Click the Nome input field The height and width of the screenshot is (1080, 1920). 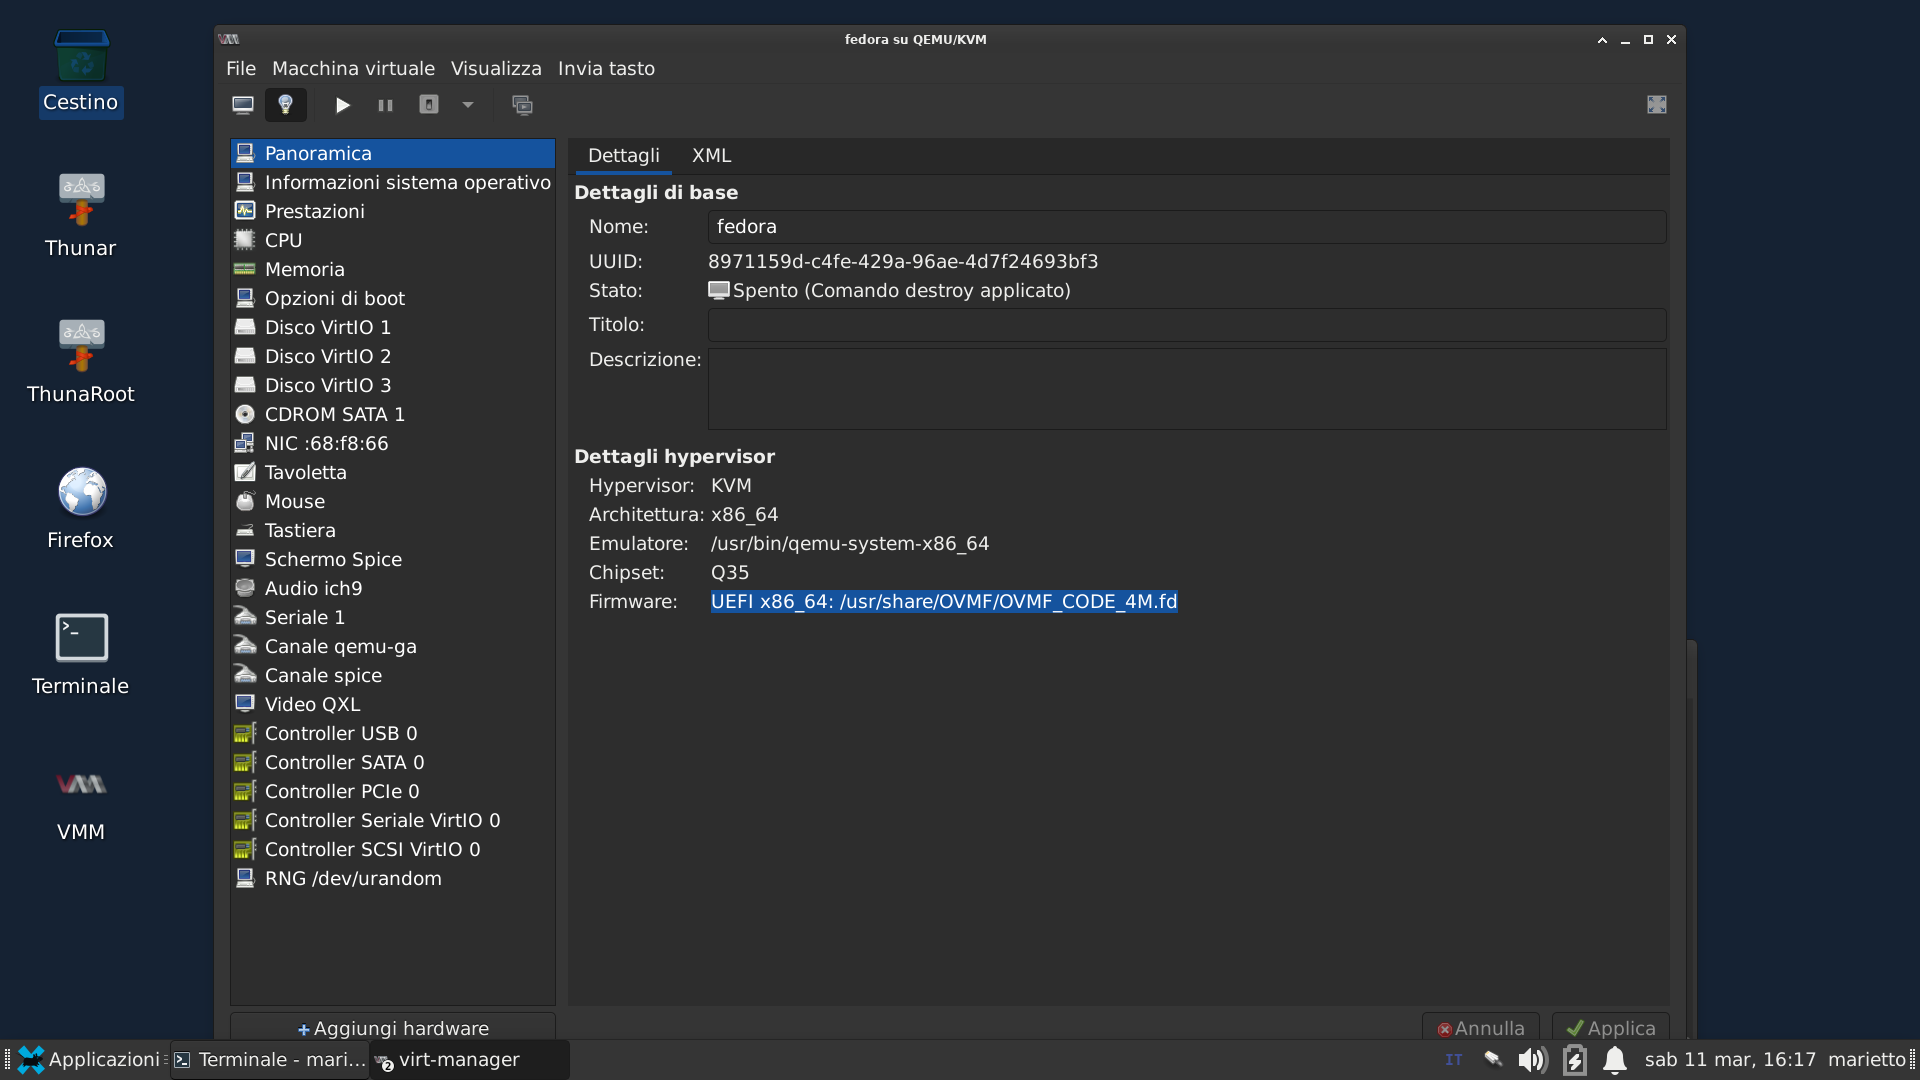coord(1187,227)
